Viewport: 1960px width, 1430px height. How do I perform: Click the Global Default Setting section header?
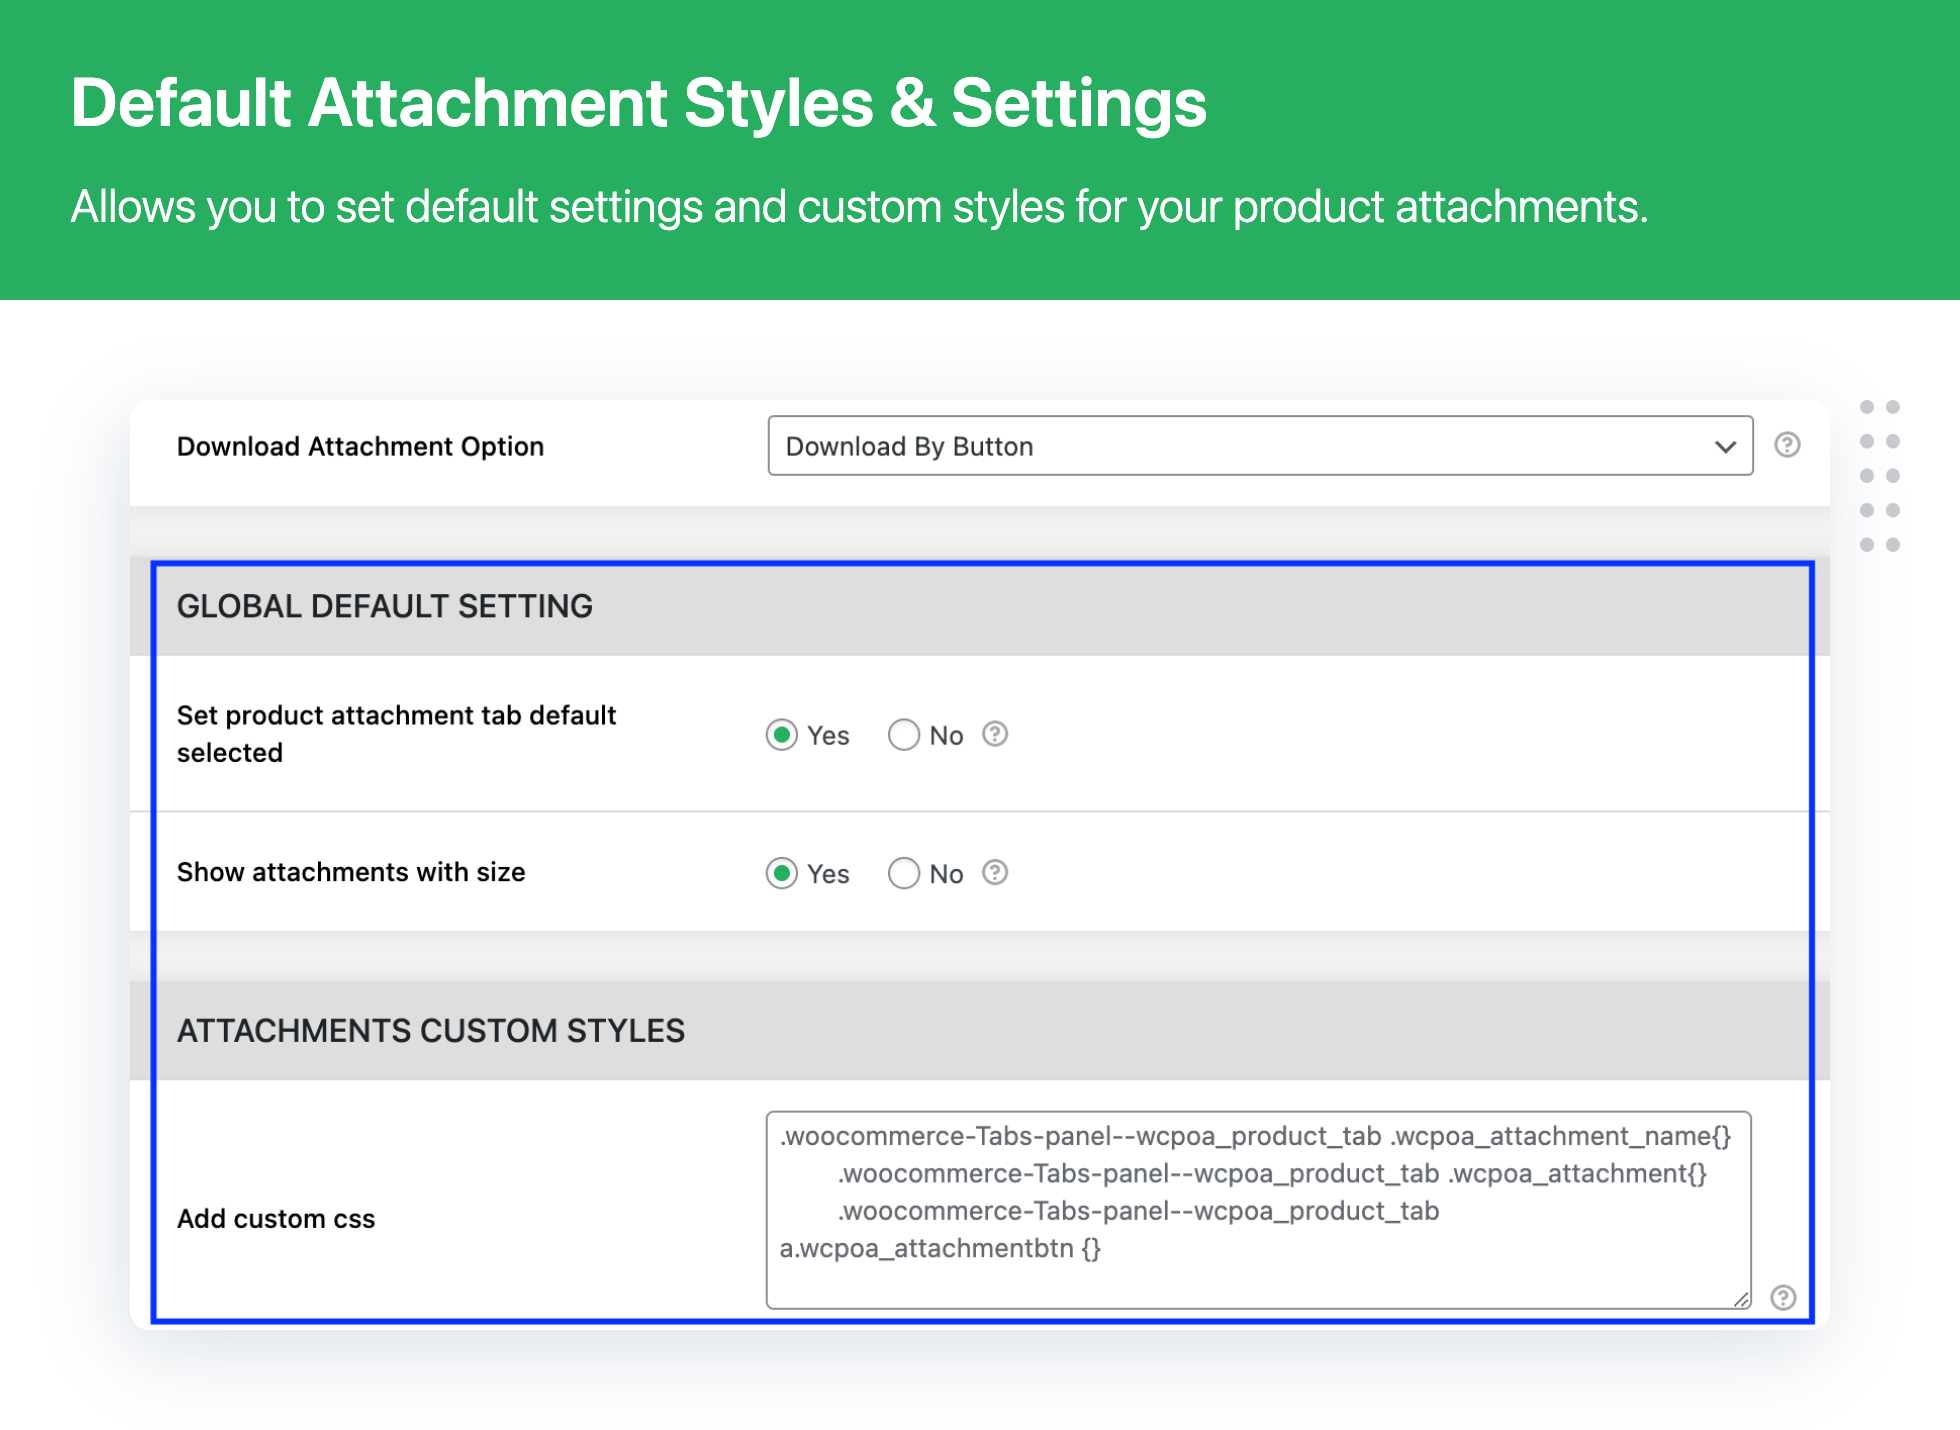[385, 606]
